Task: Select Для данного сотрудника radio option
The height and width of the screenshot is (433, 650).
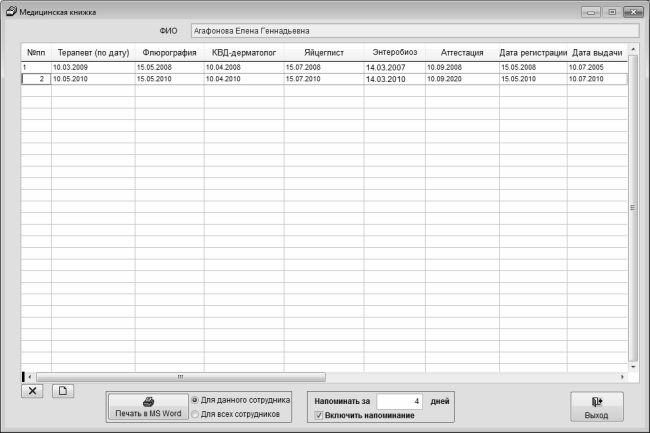Action: tap(195, 398)
